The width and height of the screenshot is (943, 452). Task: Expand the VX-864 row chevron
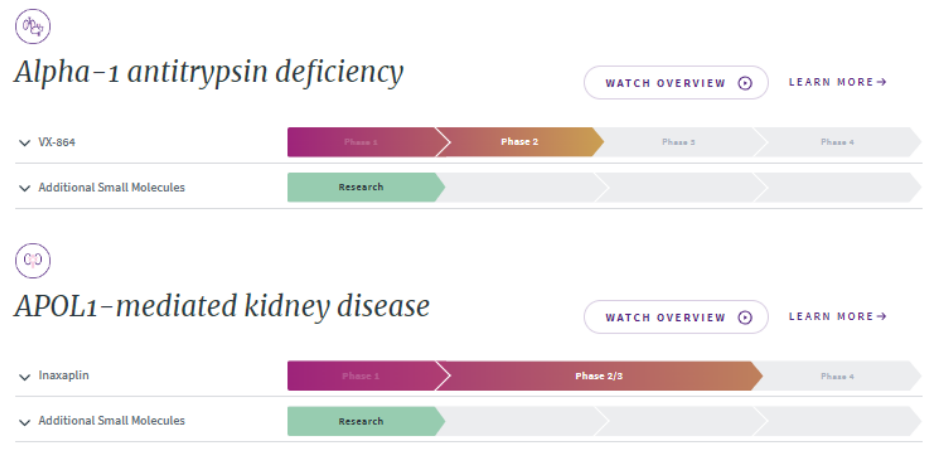pyautogui.click(x=24, y=143)
